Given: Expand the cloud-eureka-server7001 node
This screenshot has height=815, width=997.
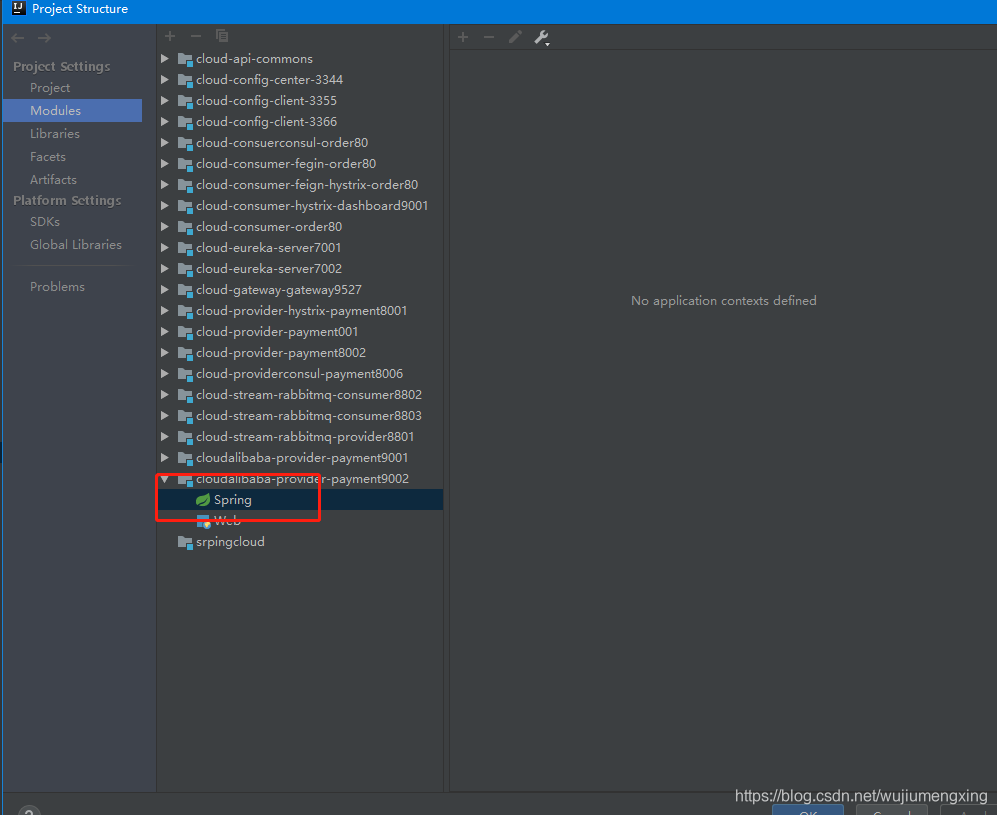Looking at the screenshot, I should click(164, 247).
